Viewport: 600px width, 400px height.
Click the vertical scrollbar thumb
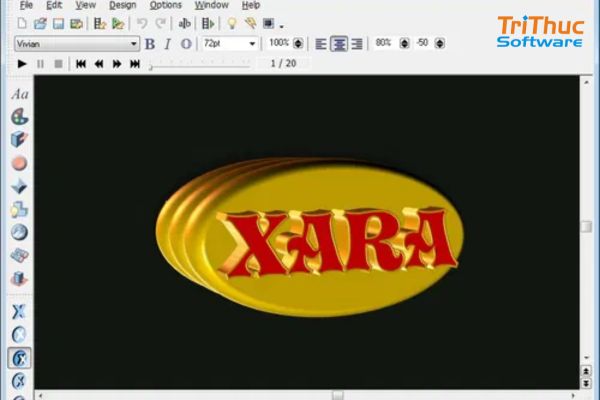(x=586, y=226)
